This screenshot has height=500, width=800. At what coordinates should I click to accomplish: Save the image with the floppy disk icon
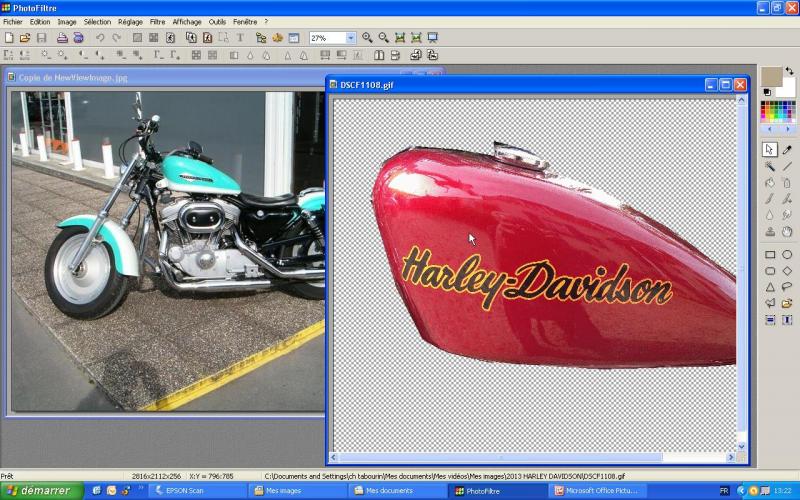pos(41,38)
